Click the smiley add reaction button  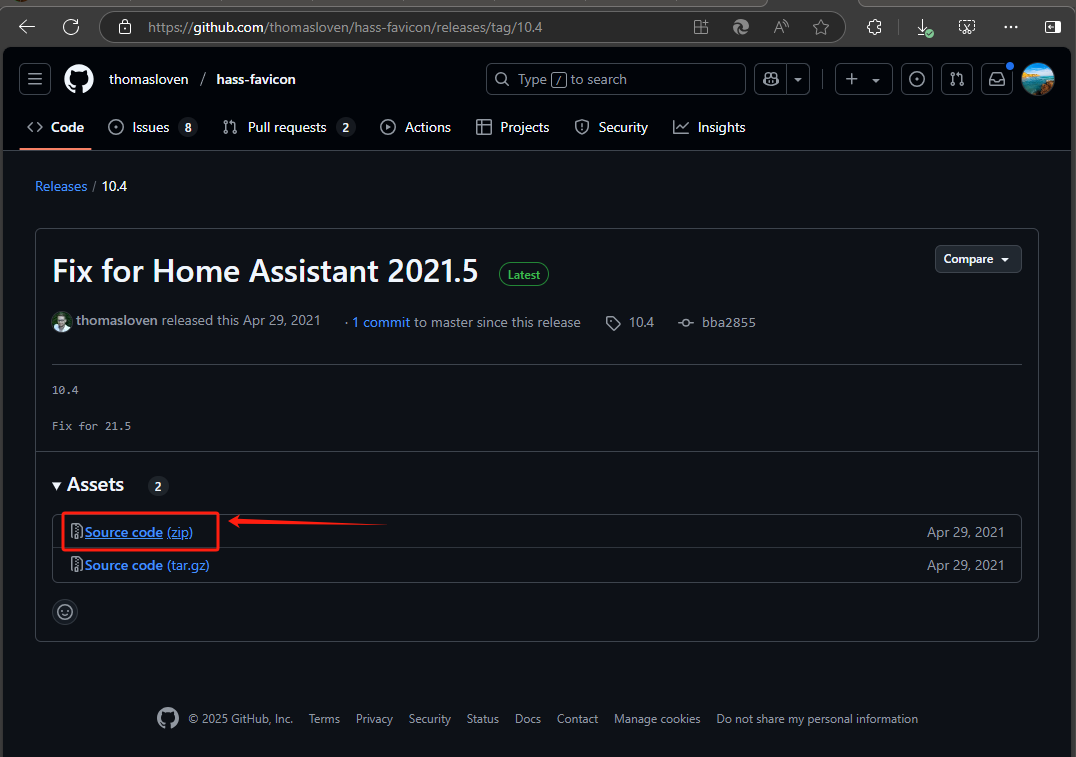[65, 612]
